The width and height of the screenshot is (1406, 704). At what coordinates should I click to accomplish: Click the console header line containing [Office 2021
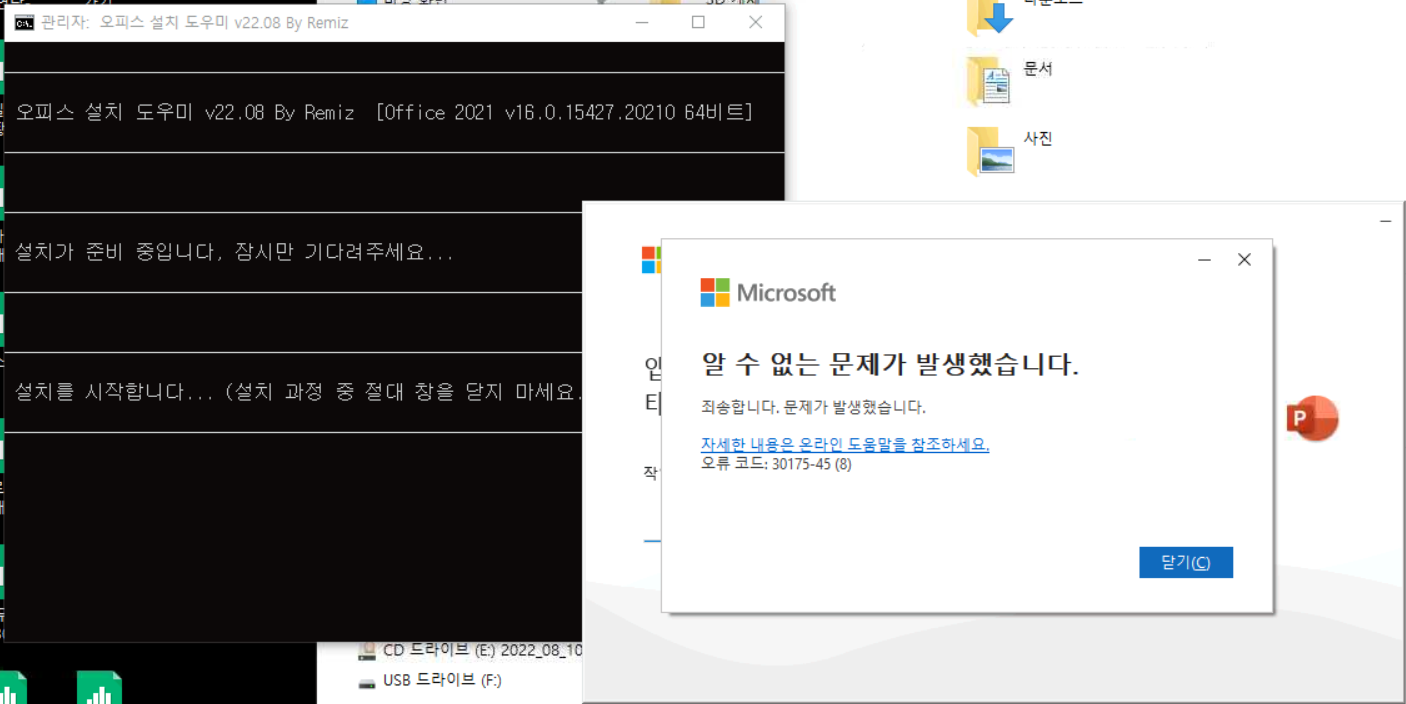tap(384, 112)
